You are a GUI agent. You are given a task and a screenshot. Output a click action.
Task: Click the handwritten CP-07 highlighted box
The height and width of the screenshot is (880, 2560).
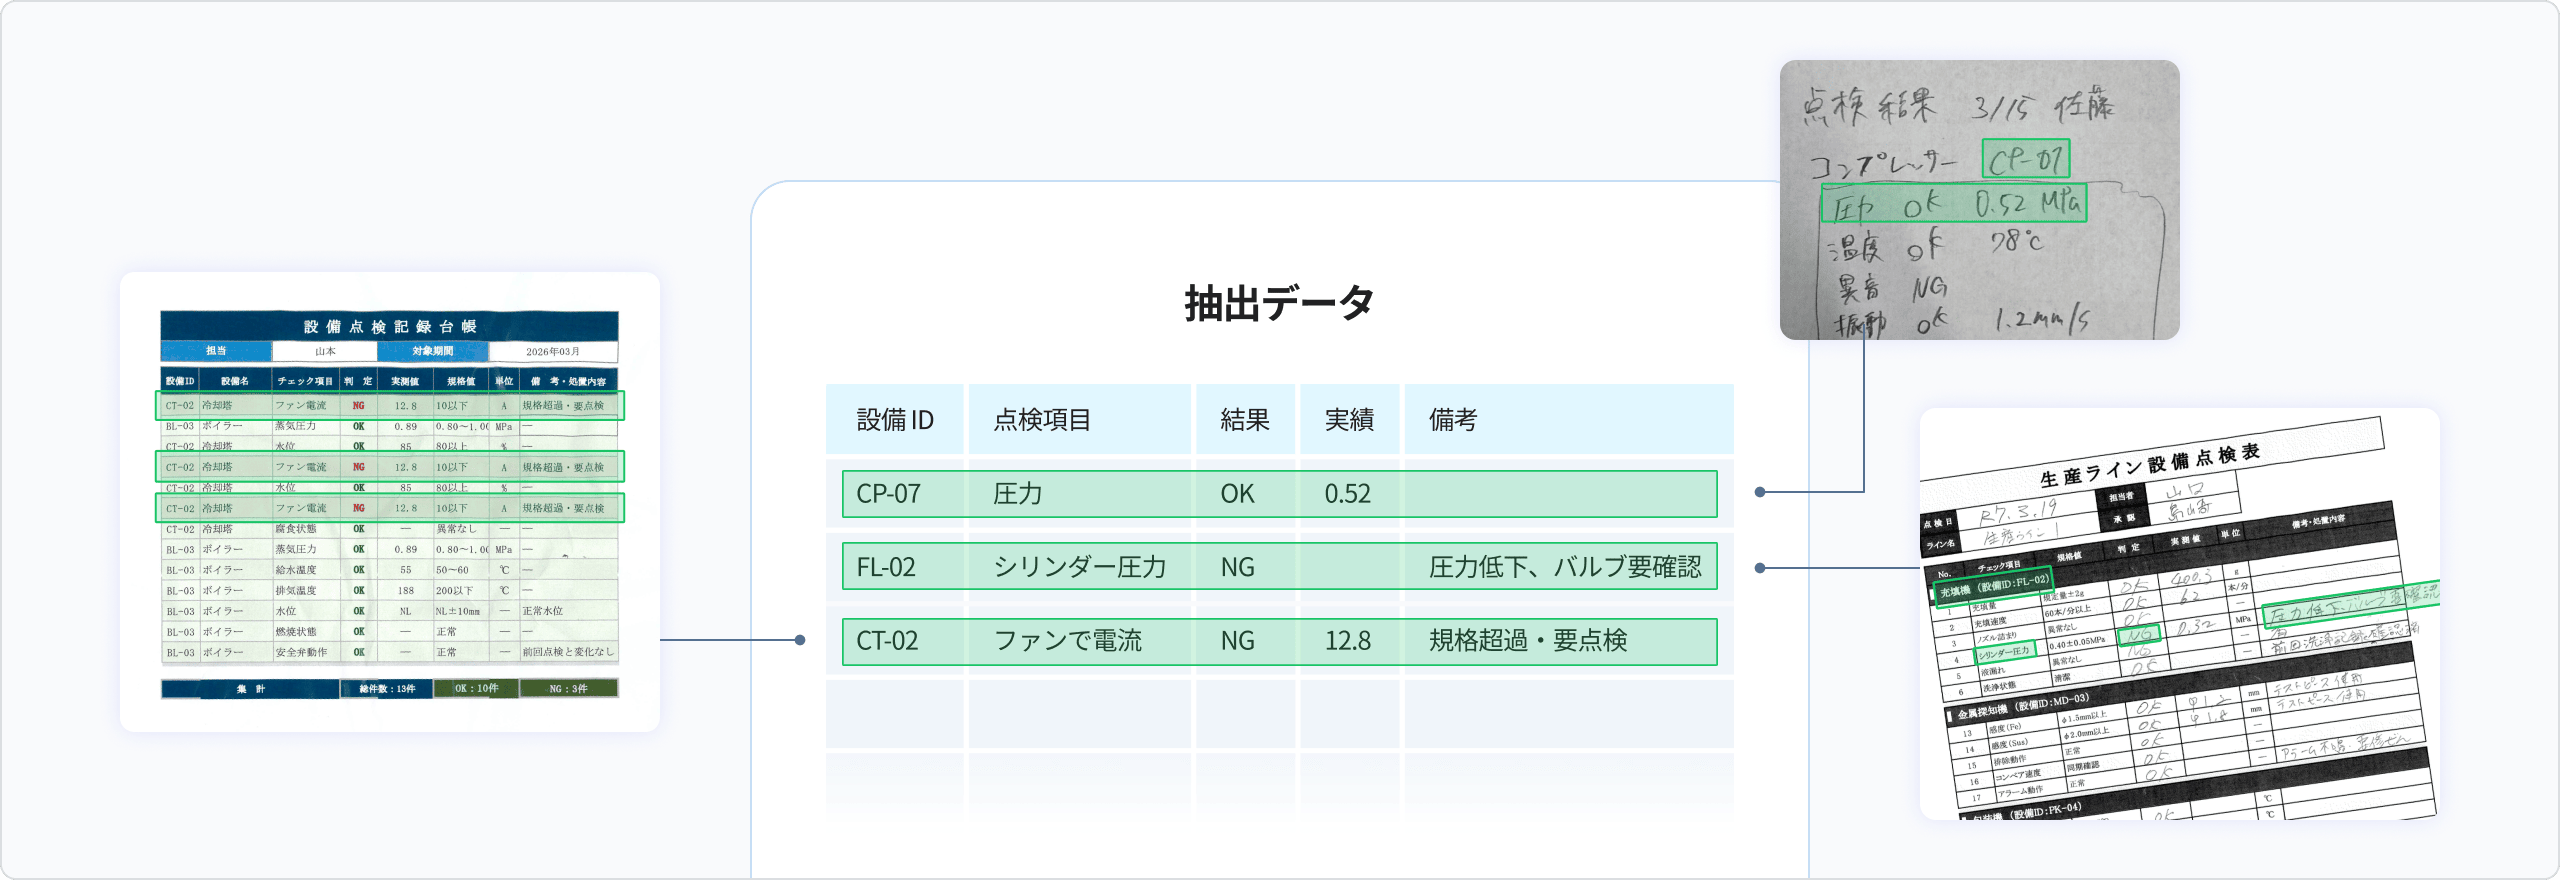coord(2025,160)
